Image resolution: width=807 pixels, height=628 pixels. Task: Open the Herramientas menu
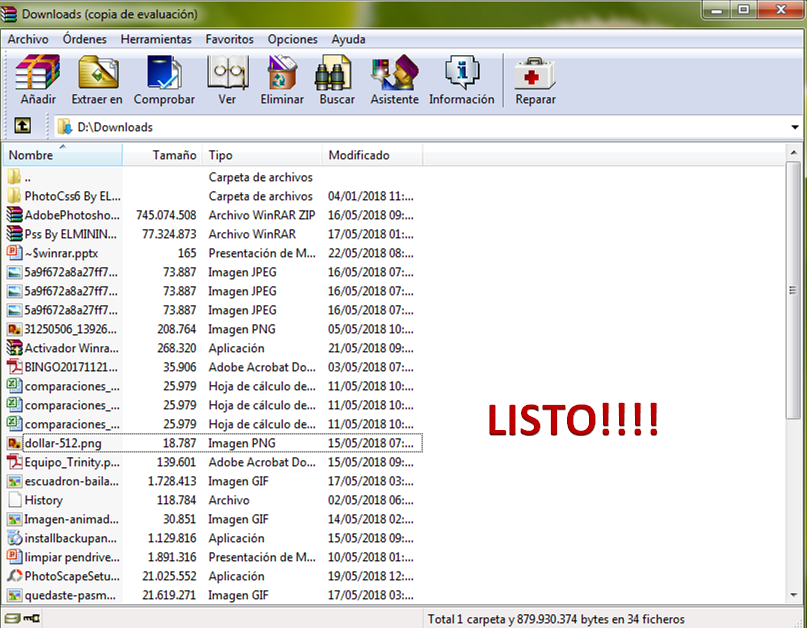coord(156,39)
